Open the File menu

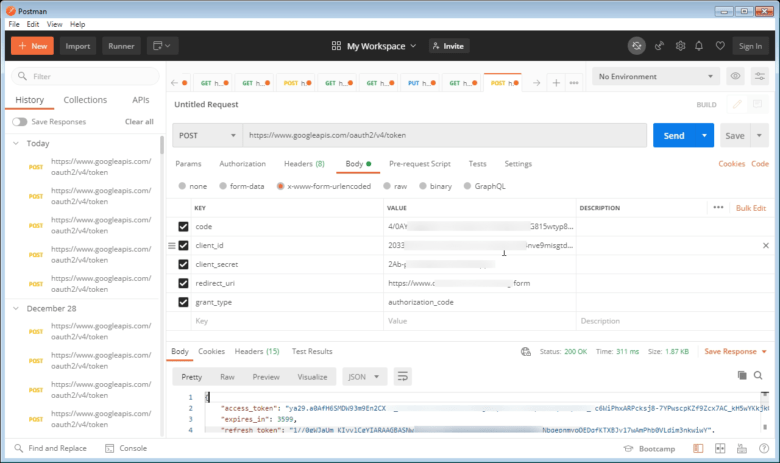[14, 24]
